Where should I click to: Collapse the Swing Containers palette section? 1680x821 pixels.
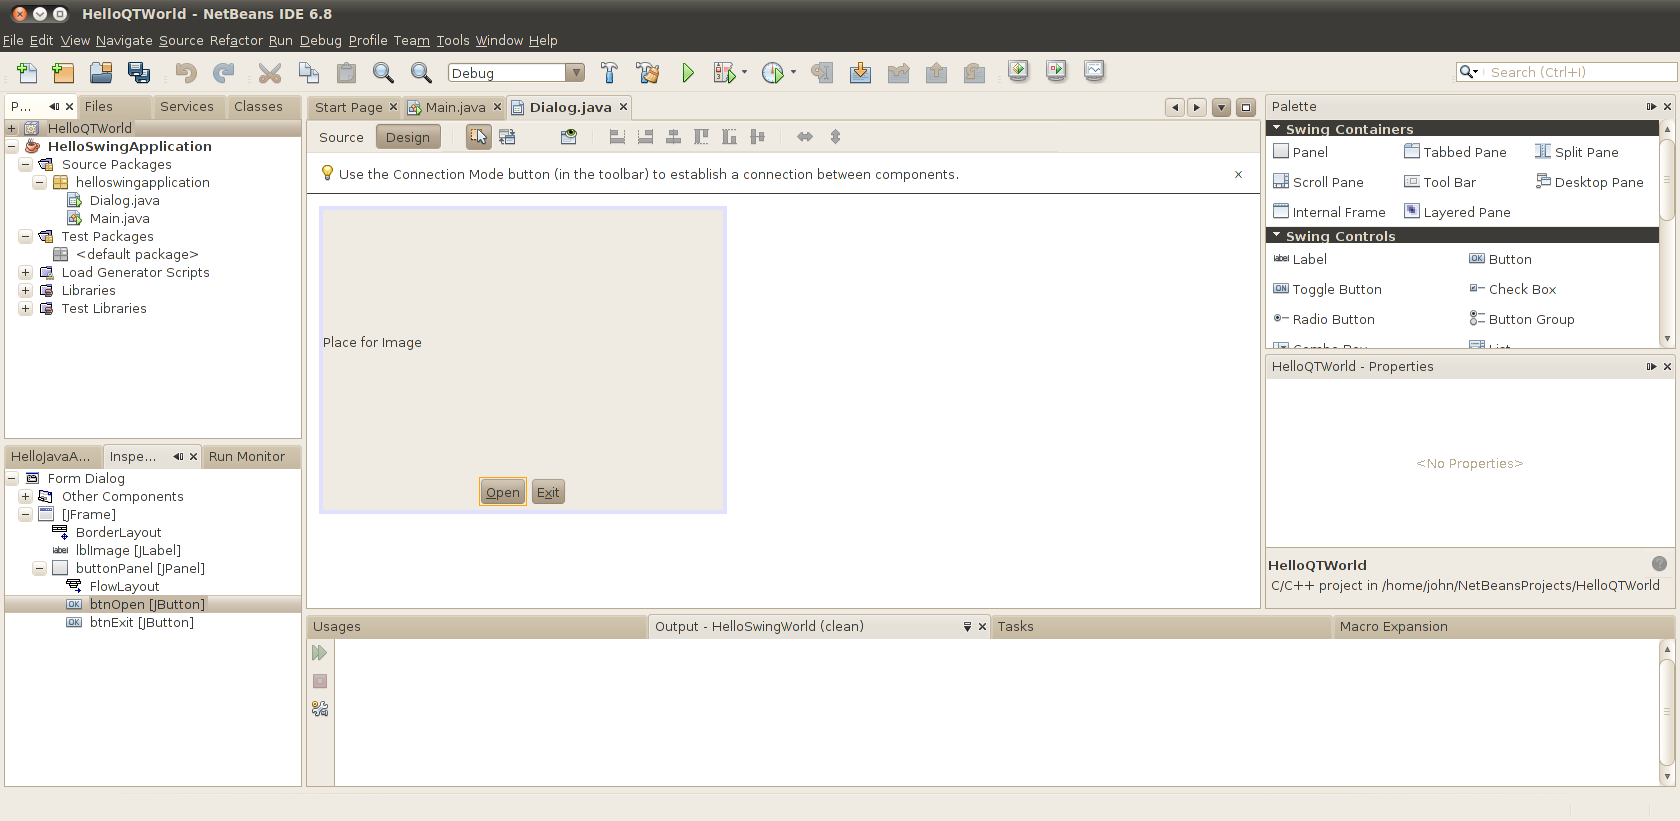[1277, 129]
